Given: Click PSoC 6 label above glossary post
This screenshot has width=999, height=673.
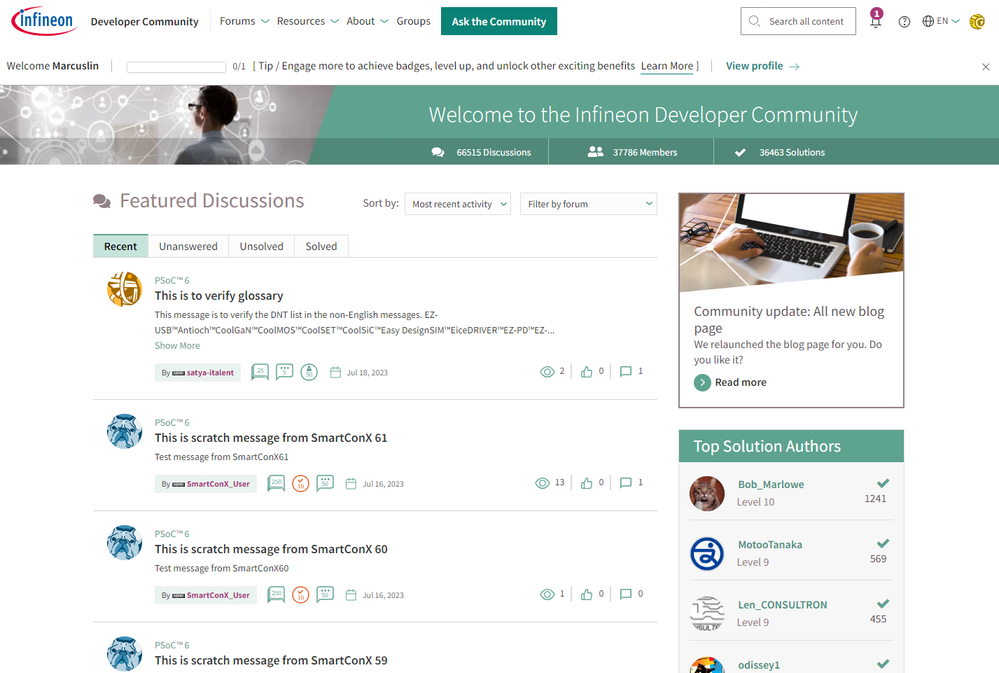Looking at the screenshot, I should tap(172, 280).
